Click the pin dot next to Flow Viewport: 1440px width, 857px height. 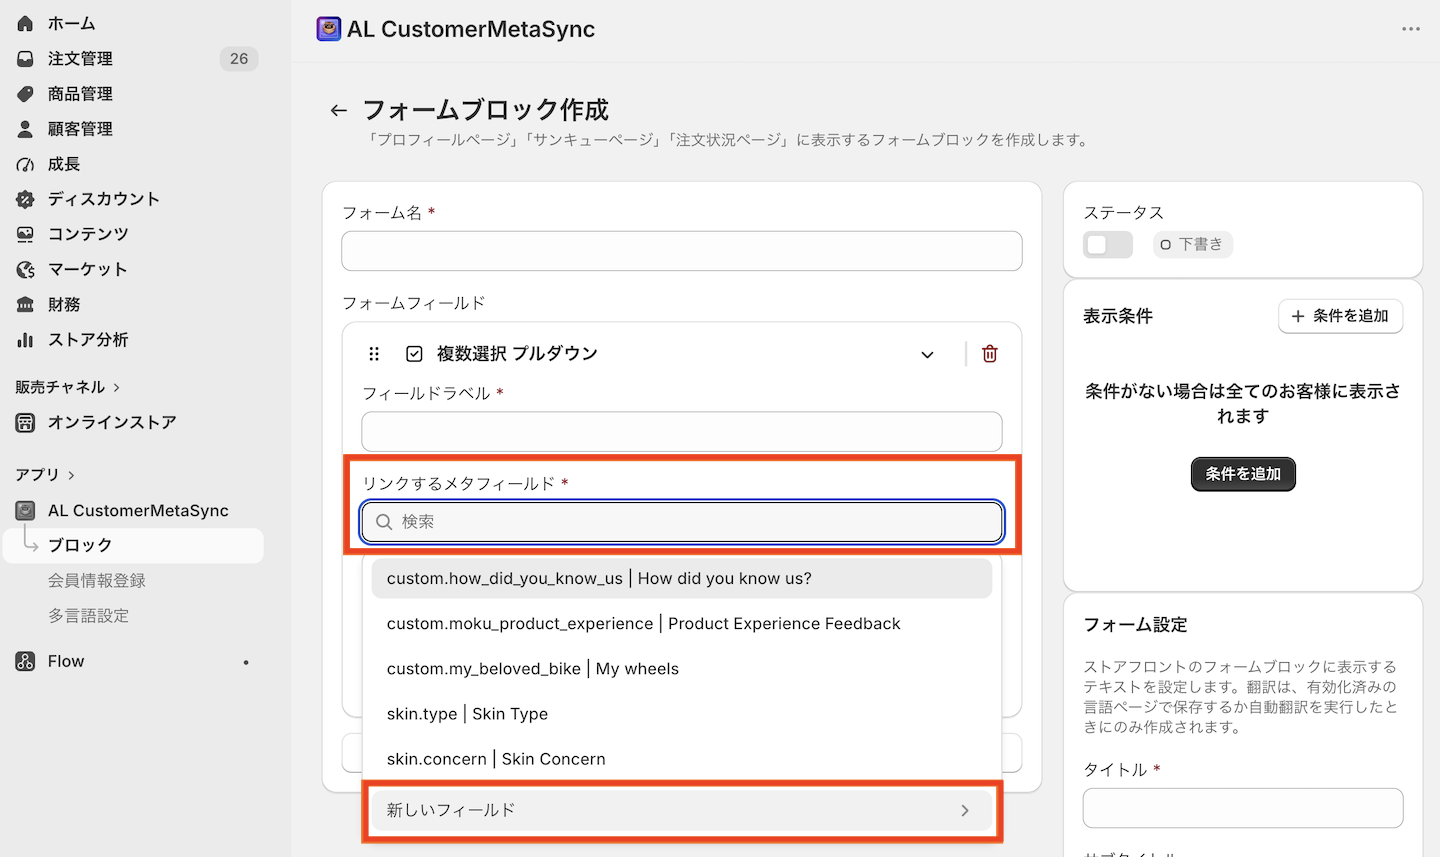click(x=246, y=662)
